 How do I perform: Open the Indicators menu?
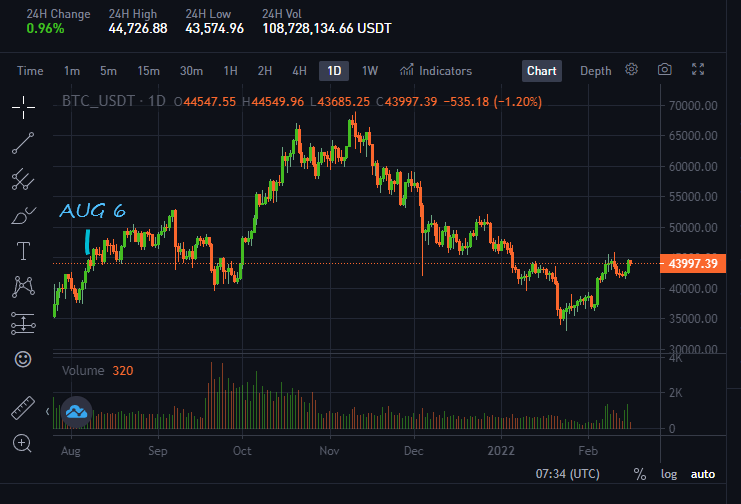tap(436, 71)
